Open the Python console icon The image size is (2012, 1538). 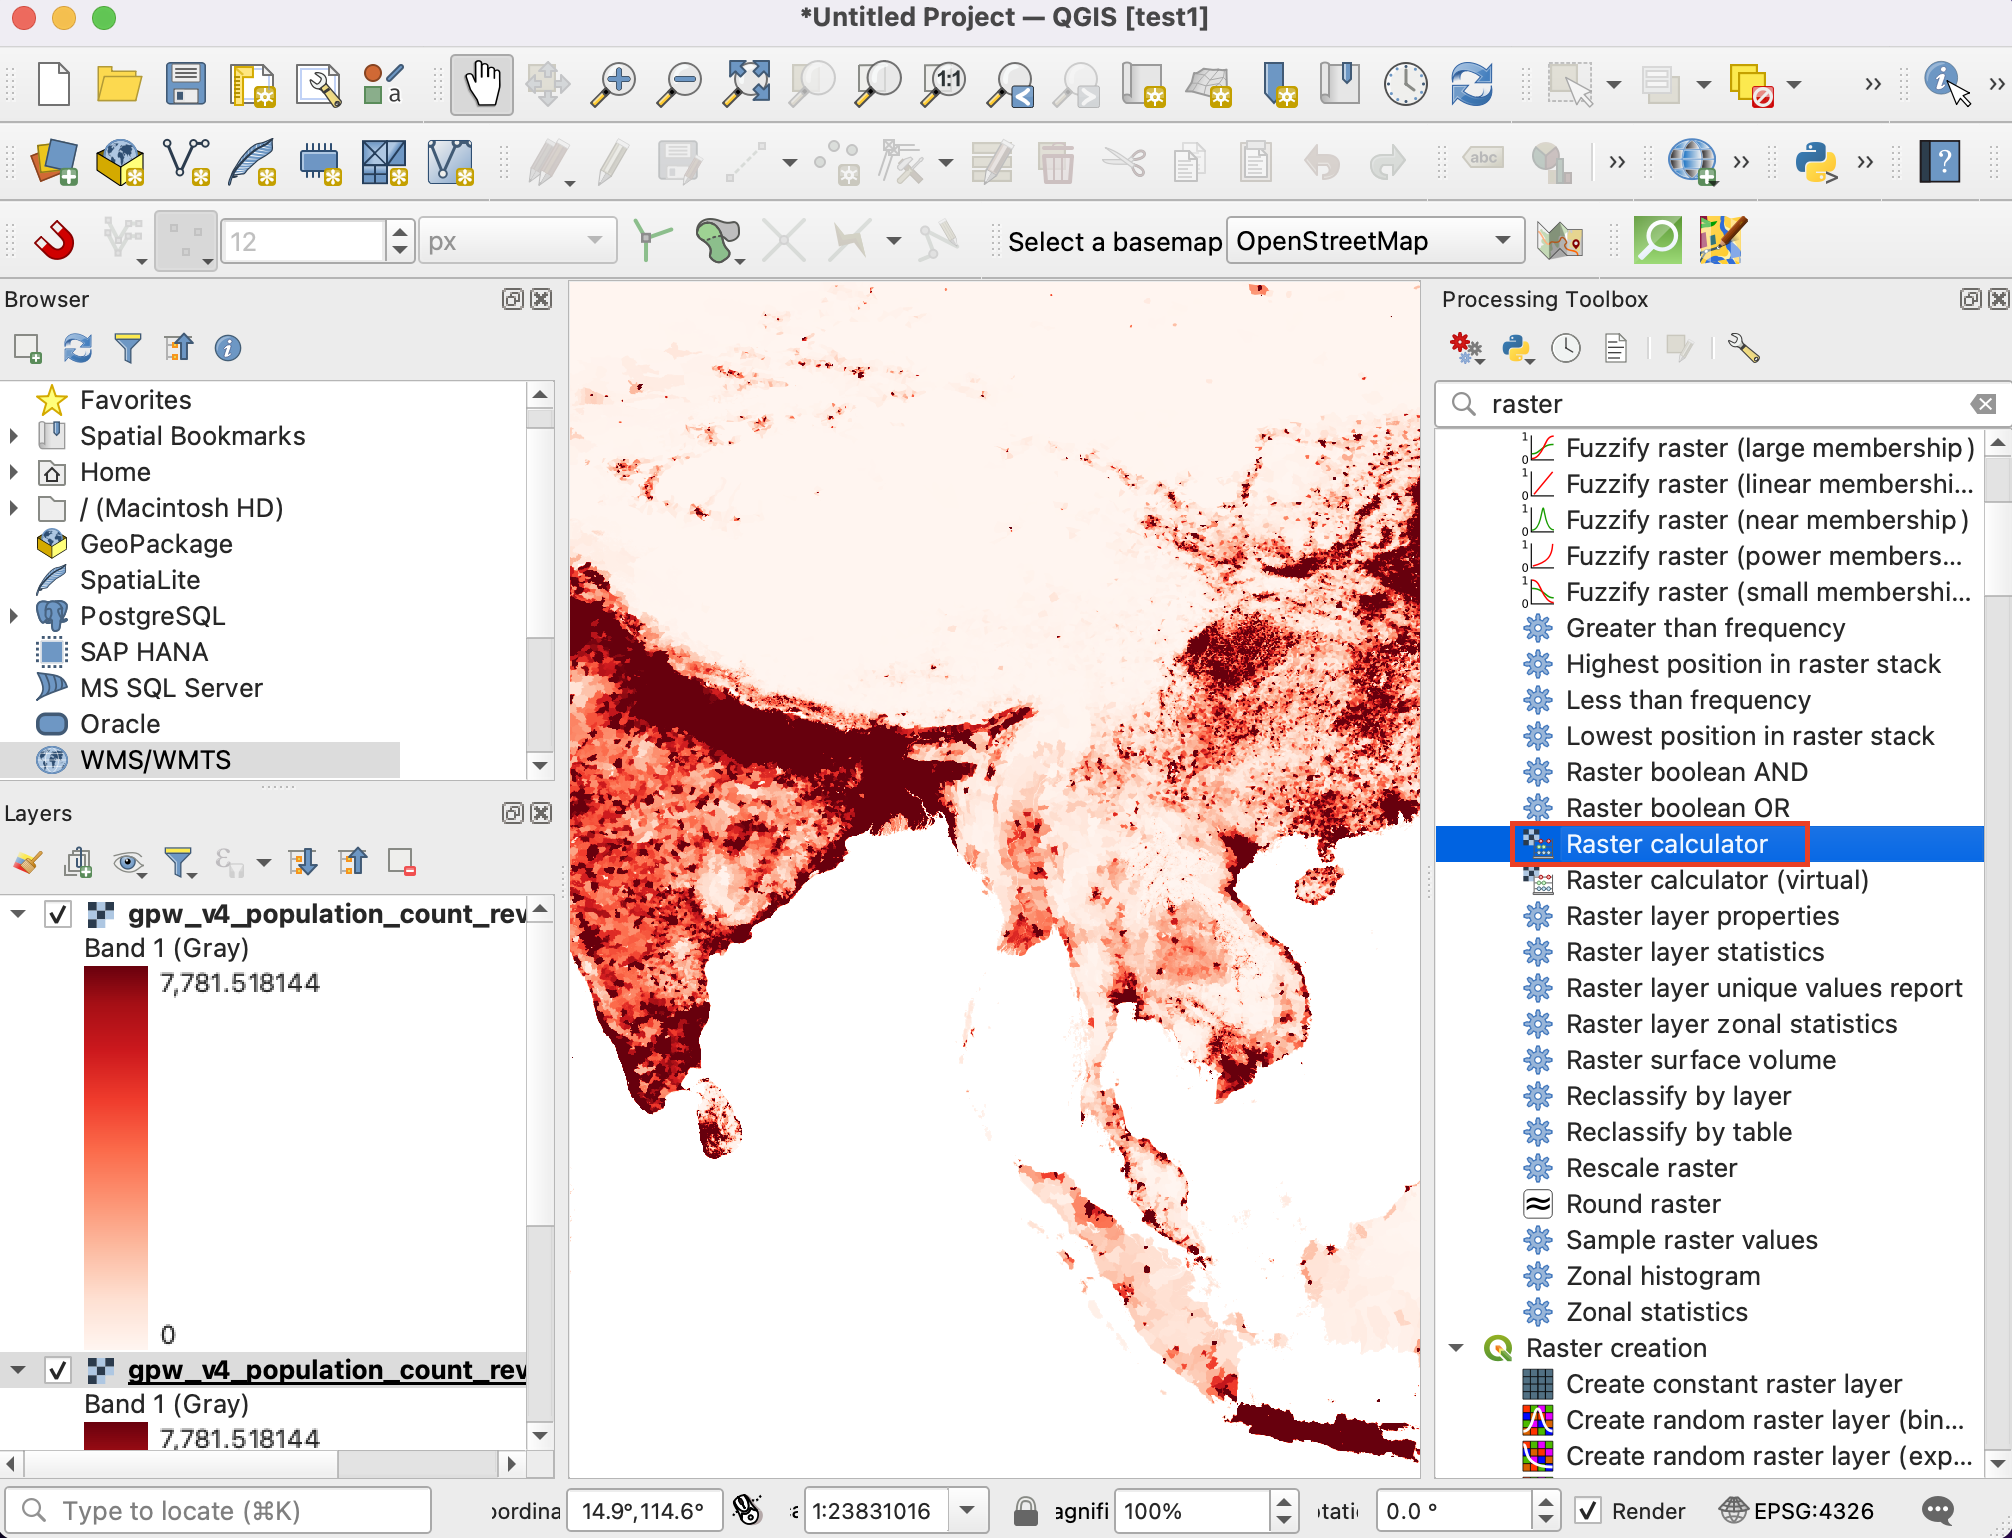click(x=1815, y=162)
